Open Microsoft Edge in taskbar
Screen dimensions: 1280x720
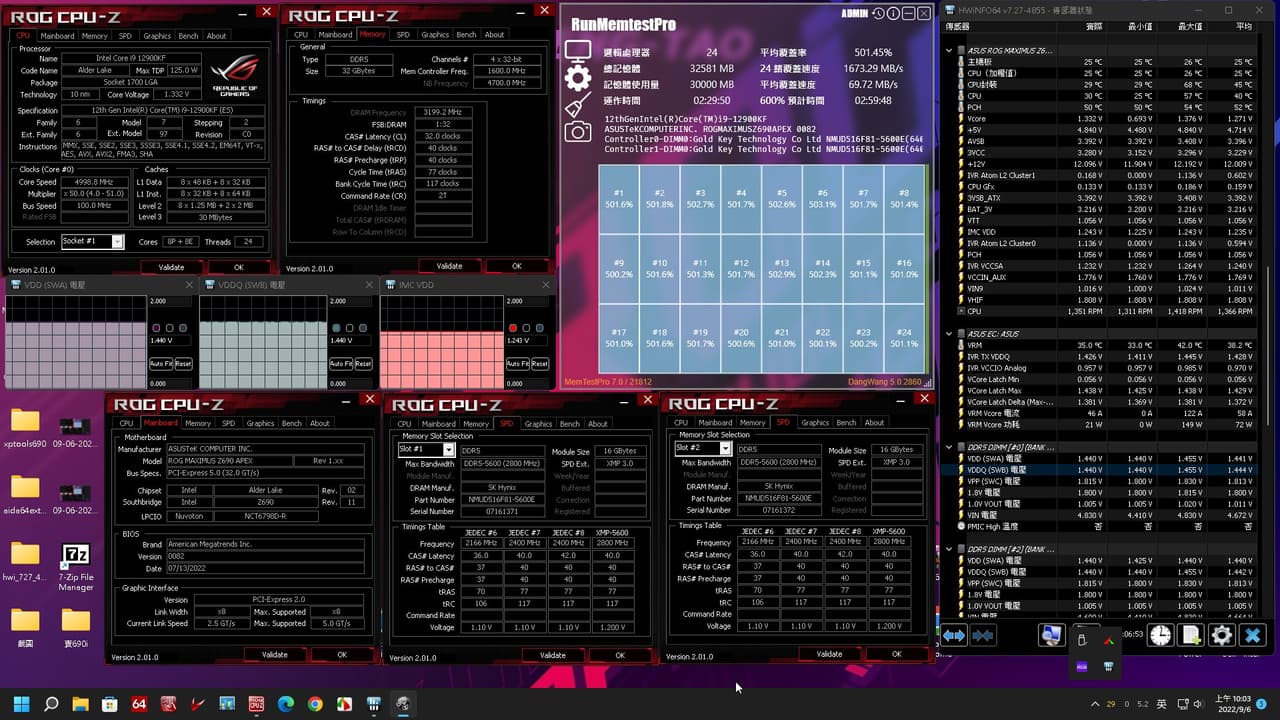[x=286, y=704]
